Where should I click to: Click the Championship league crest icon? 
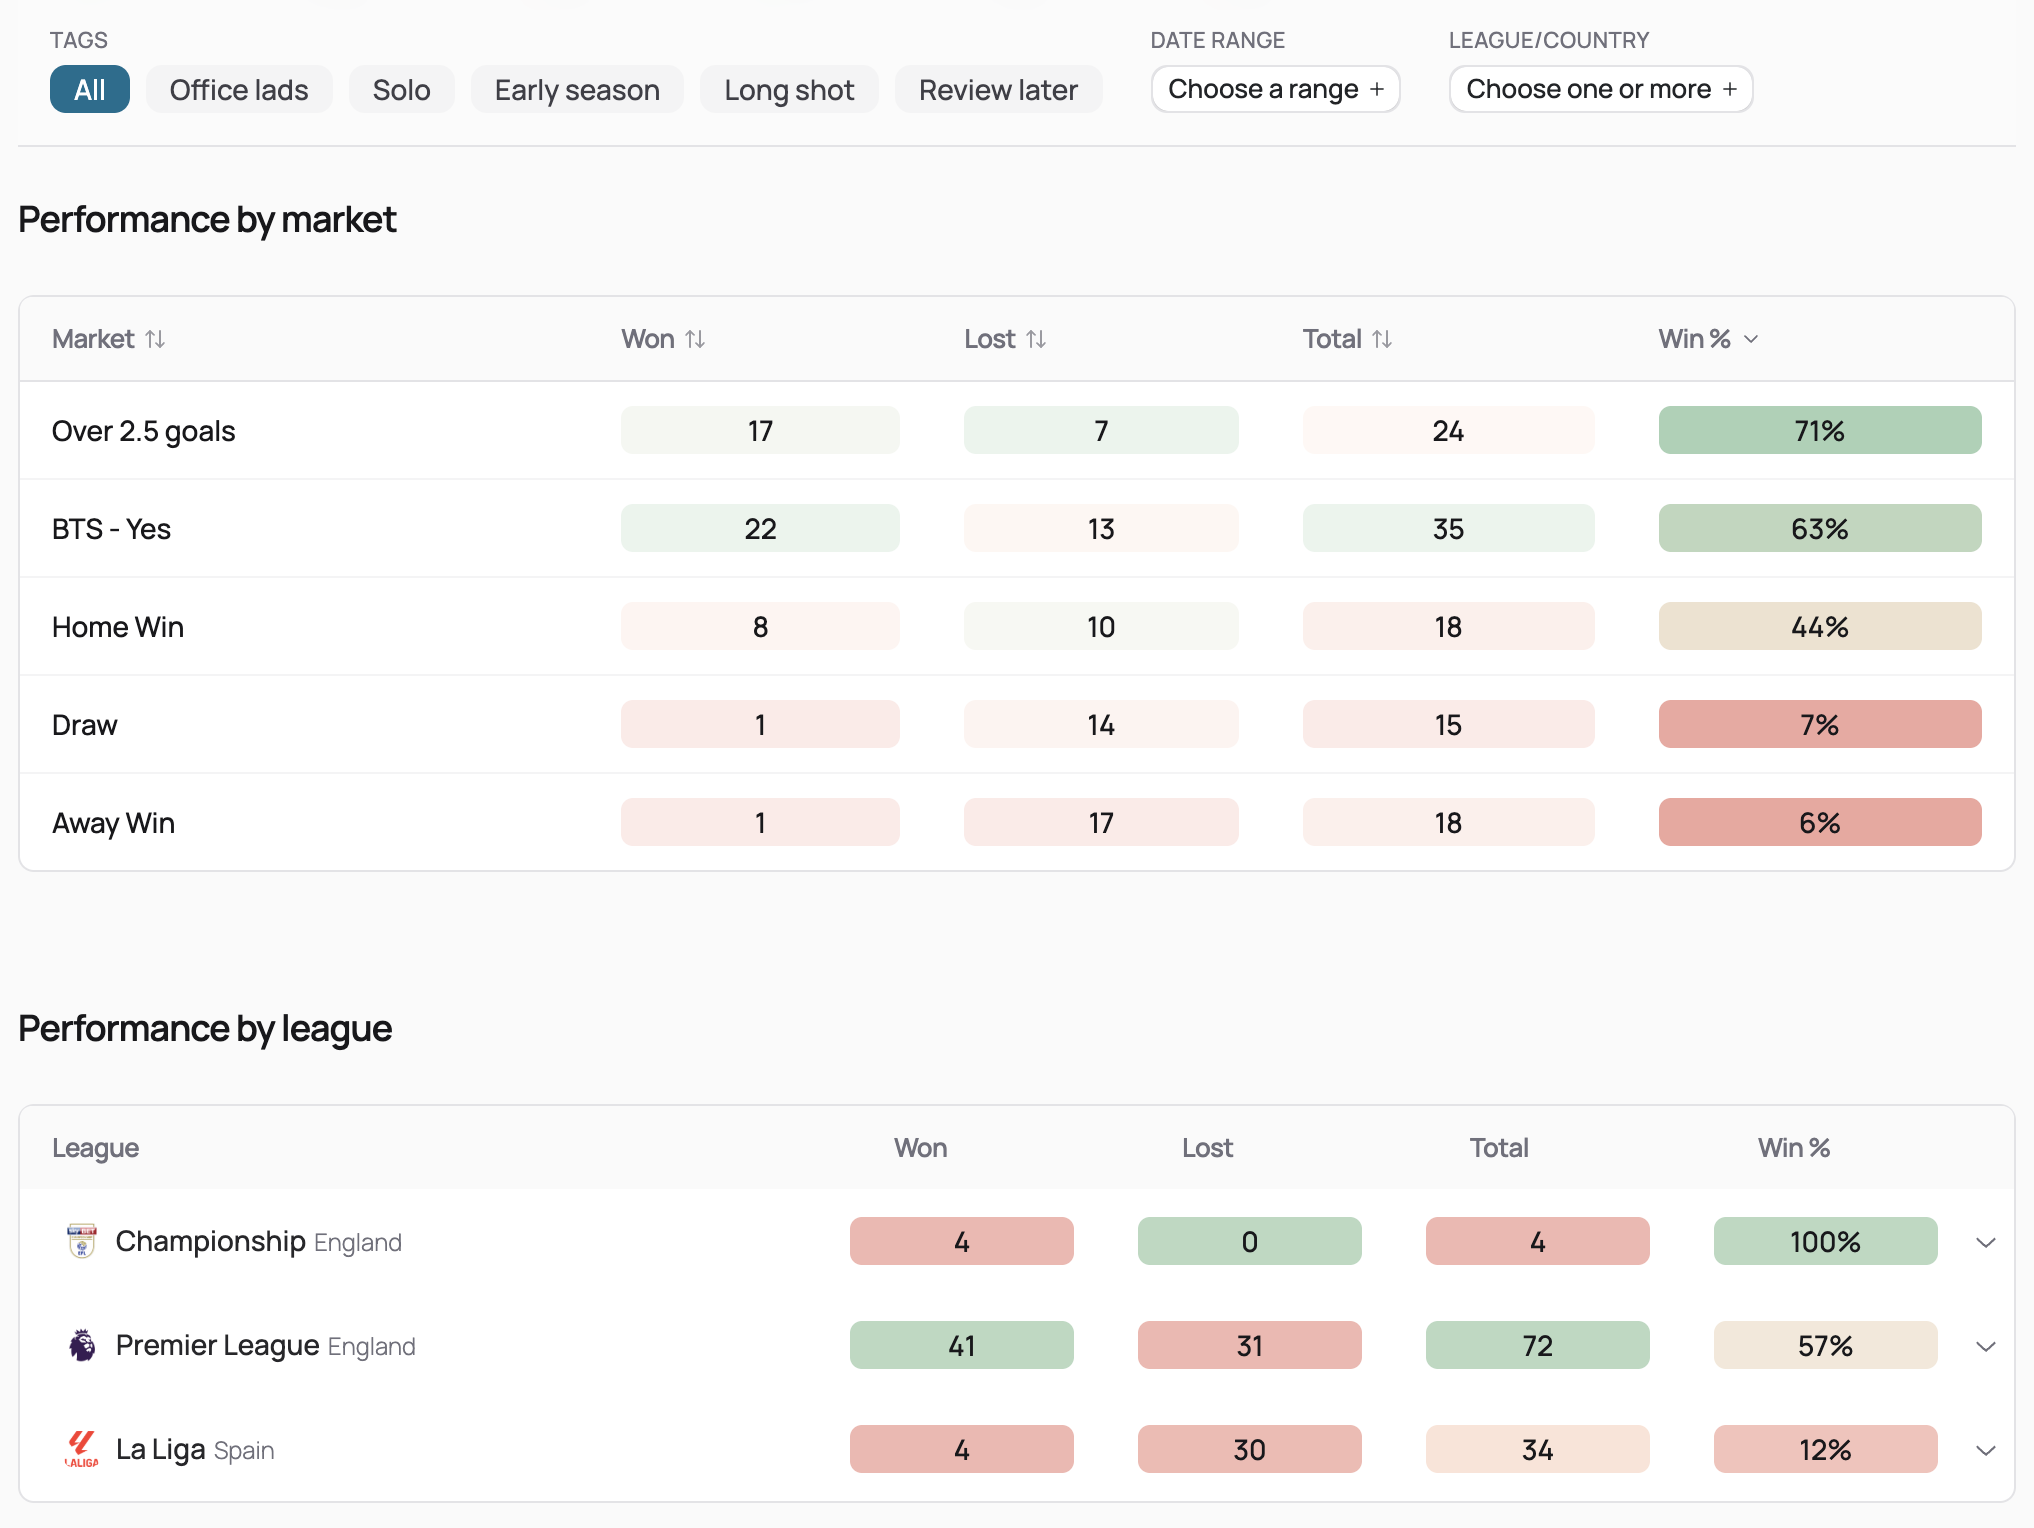[82, 1241]
